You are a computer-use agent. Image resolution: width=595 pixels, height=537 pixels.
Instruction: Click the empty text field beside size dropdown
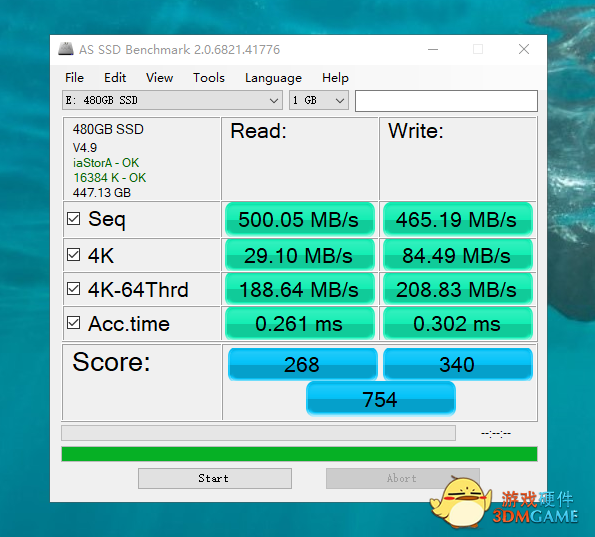click(x=446, y=101)
